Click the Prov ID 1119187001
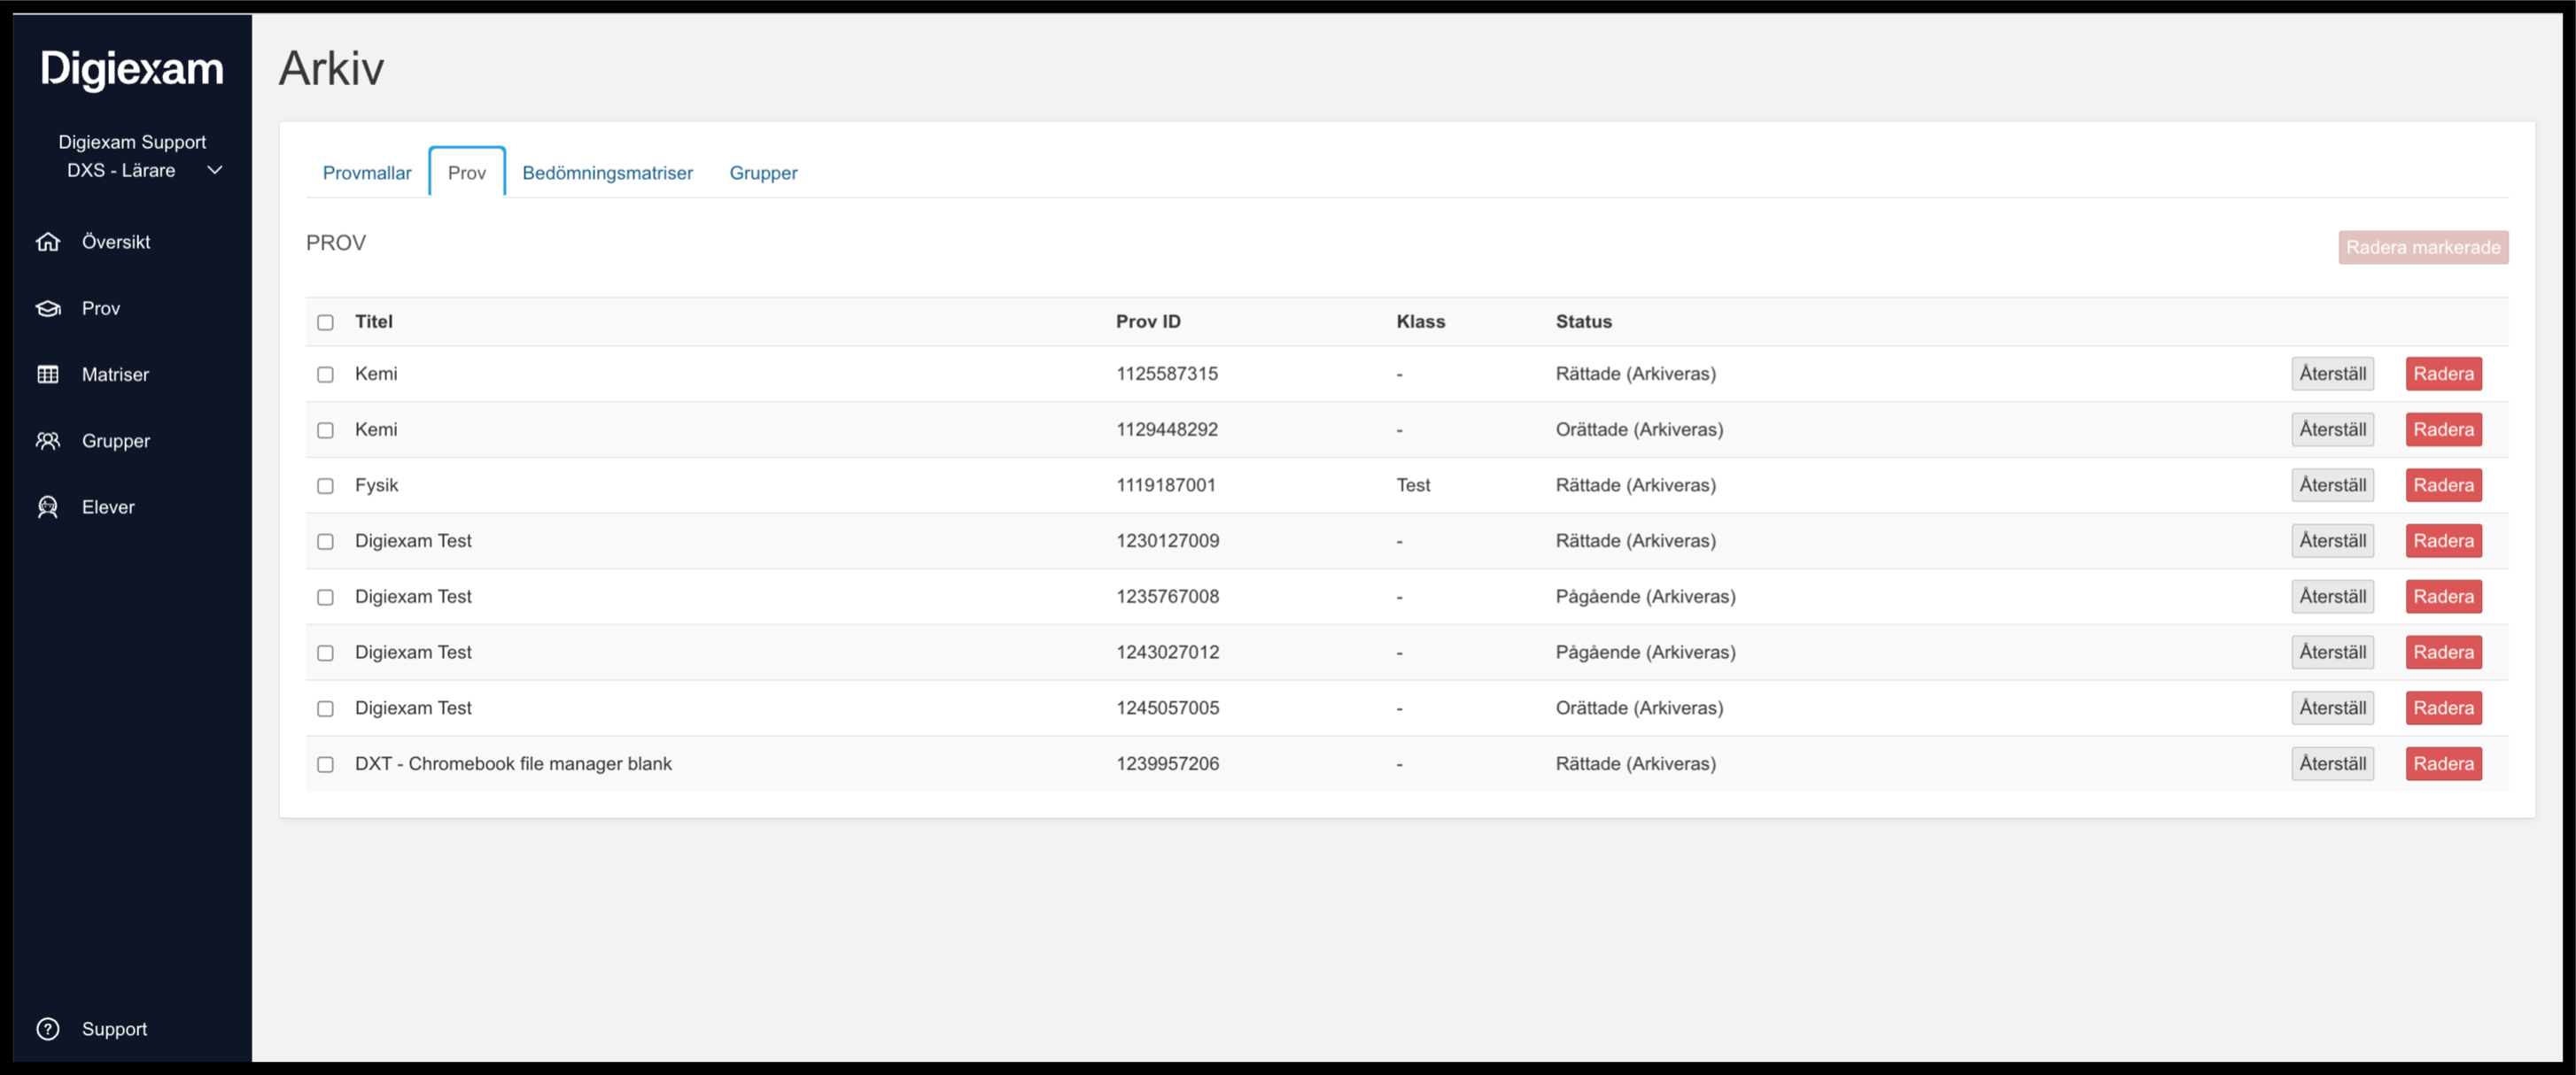The width and height of the screenshot is (2576, 1075). click(1166, 485)
